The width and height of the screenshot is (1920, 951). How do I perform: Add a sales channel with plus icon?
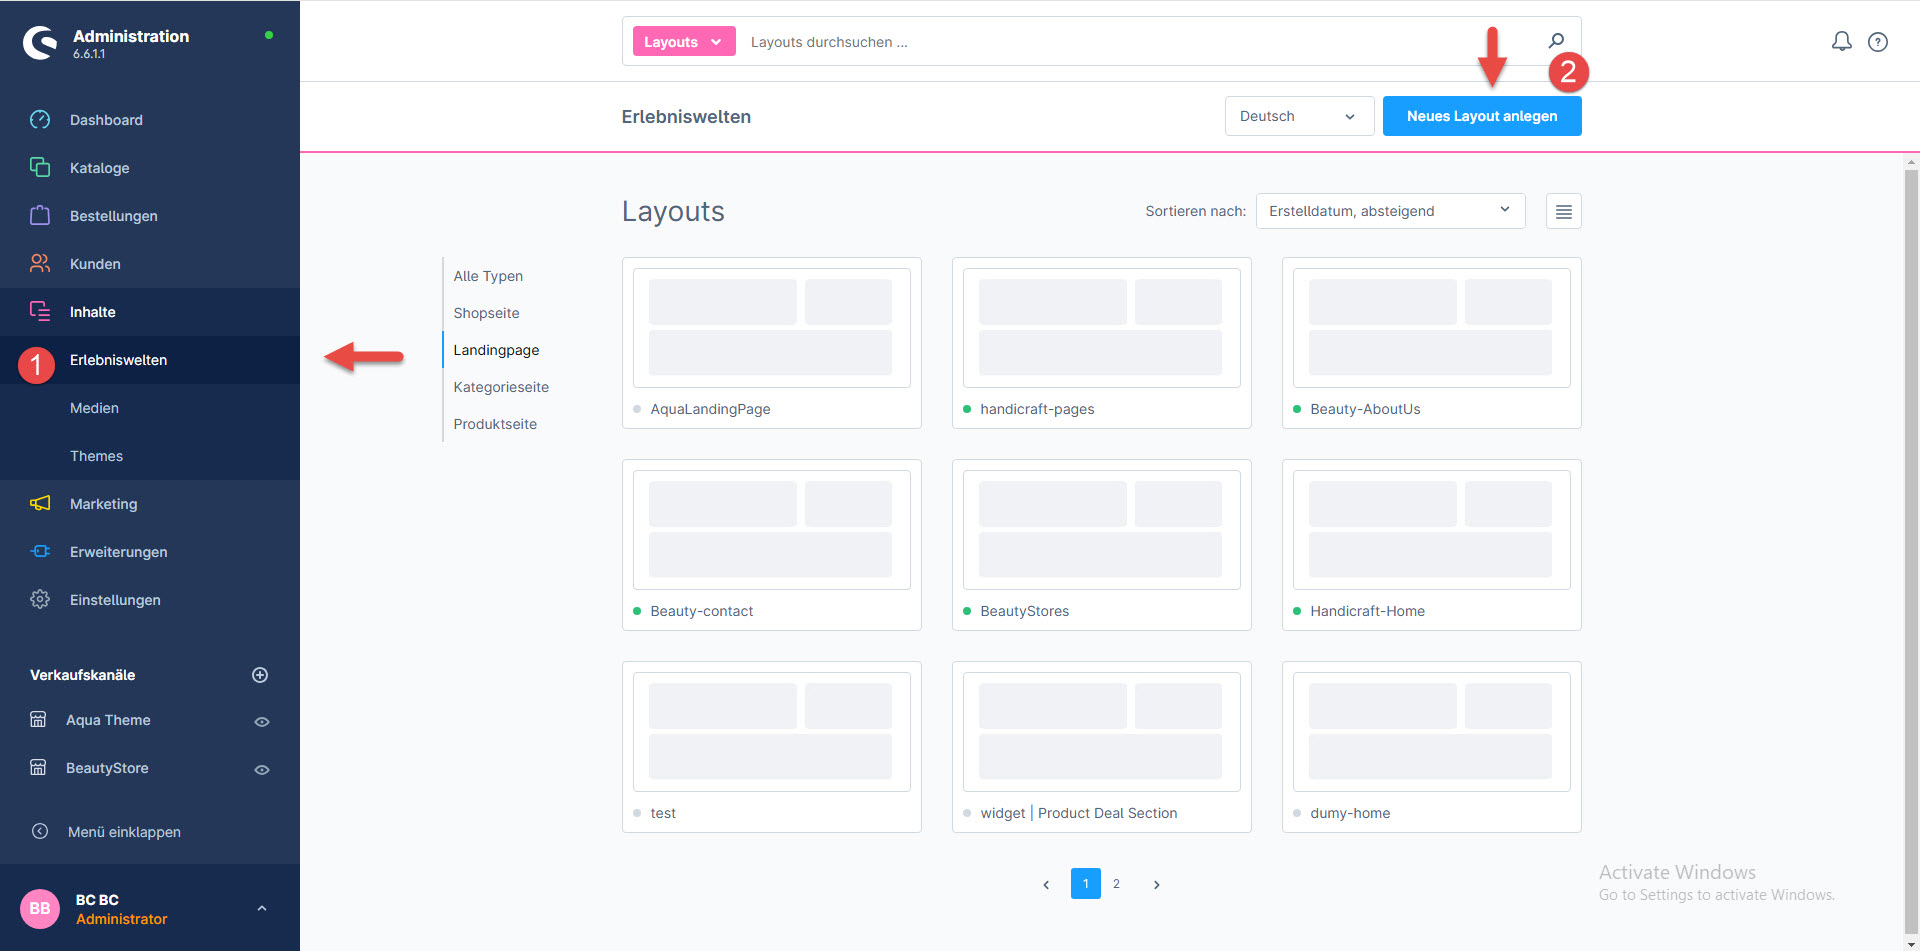[x=260, y=675]
